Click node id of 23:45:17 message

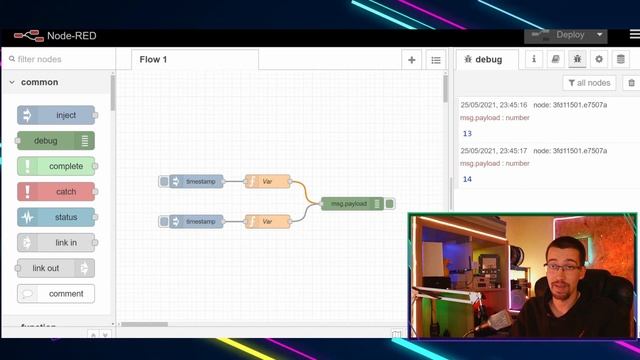[x=570, y=151]
